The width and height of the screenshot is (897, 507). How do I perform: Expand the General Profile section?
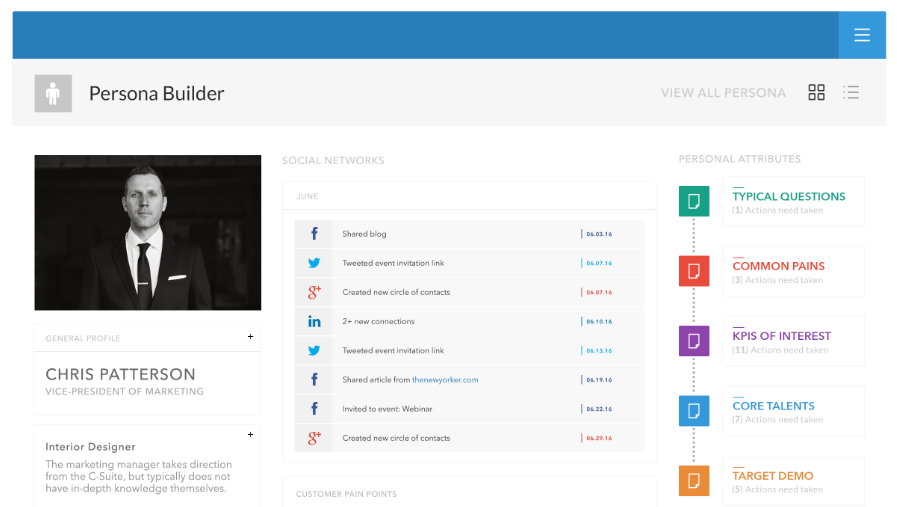[x=251, y=336]
